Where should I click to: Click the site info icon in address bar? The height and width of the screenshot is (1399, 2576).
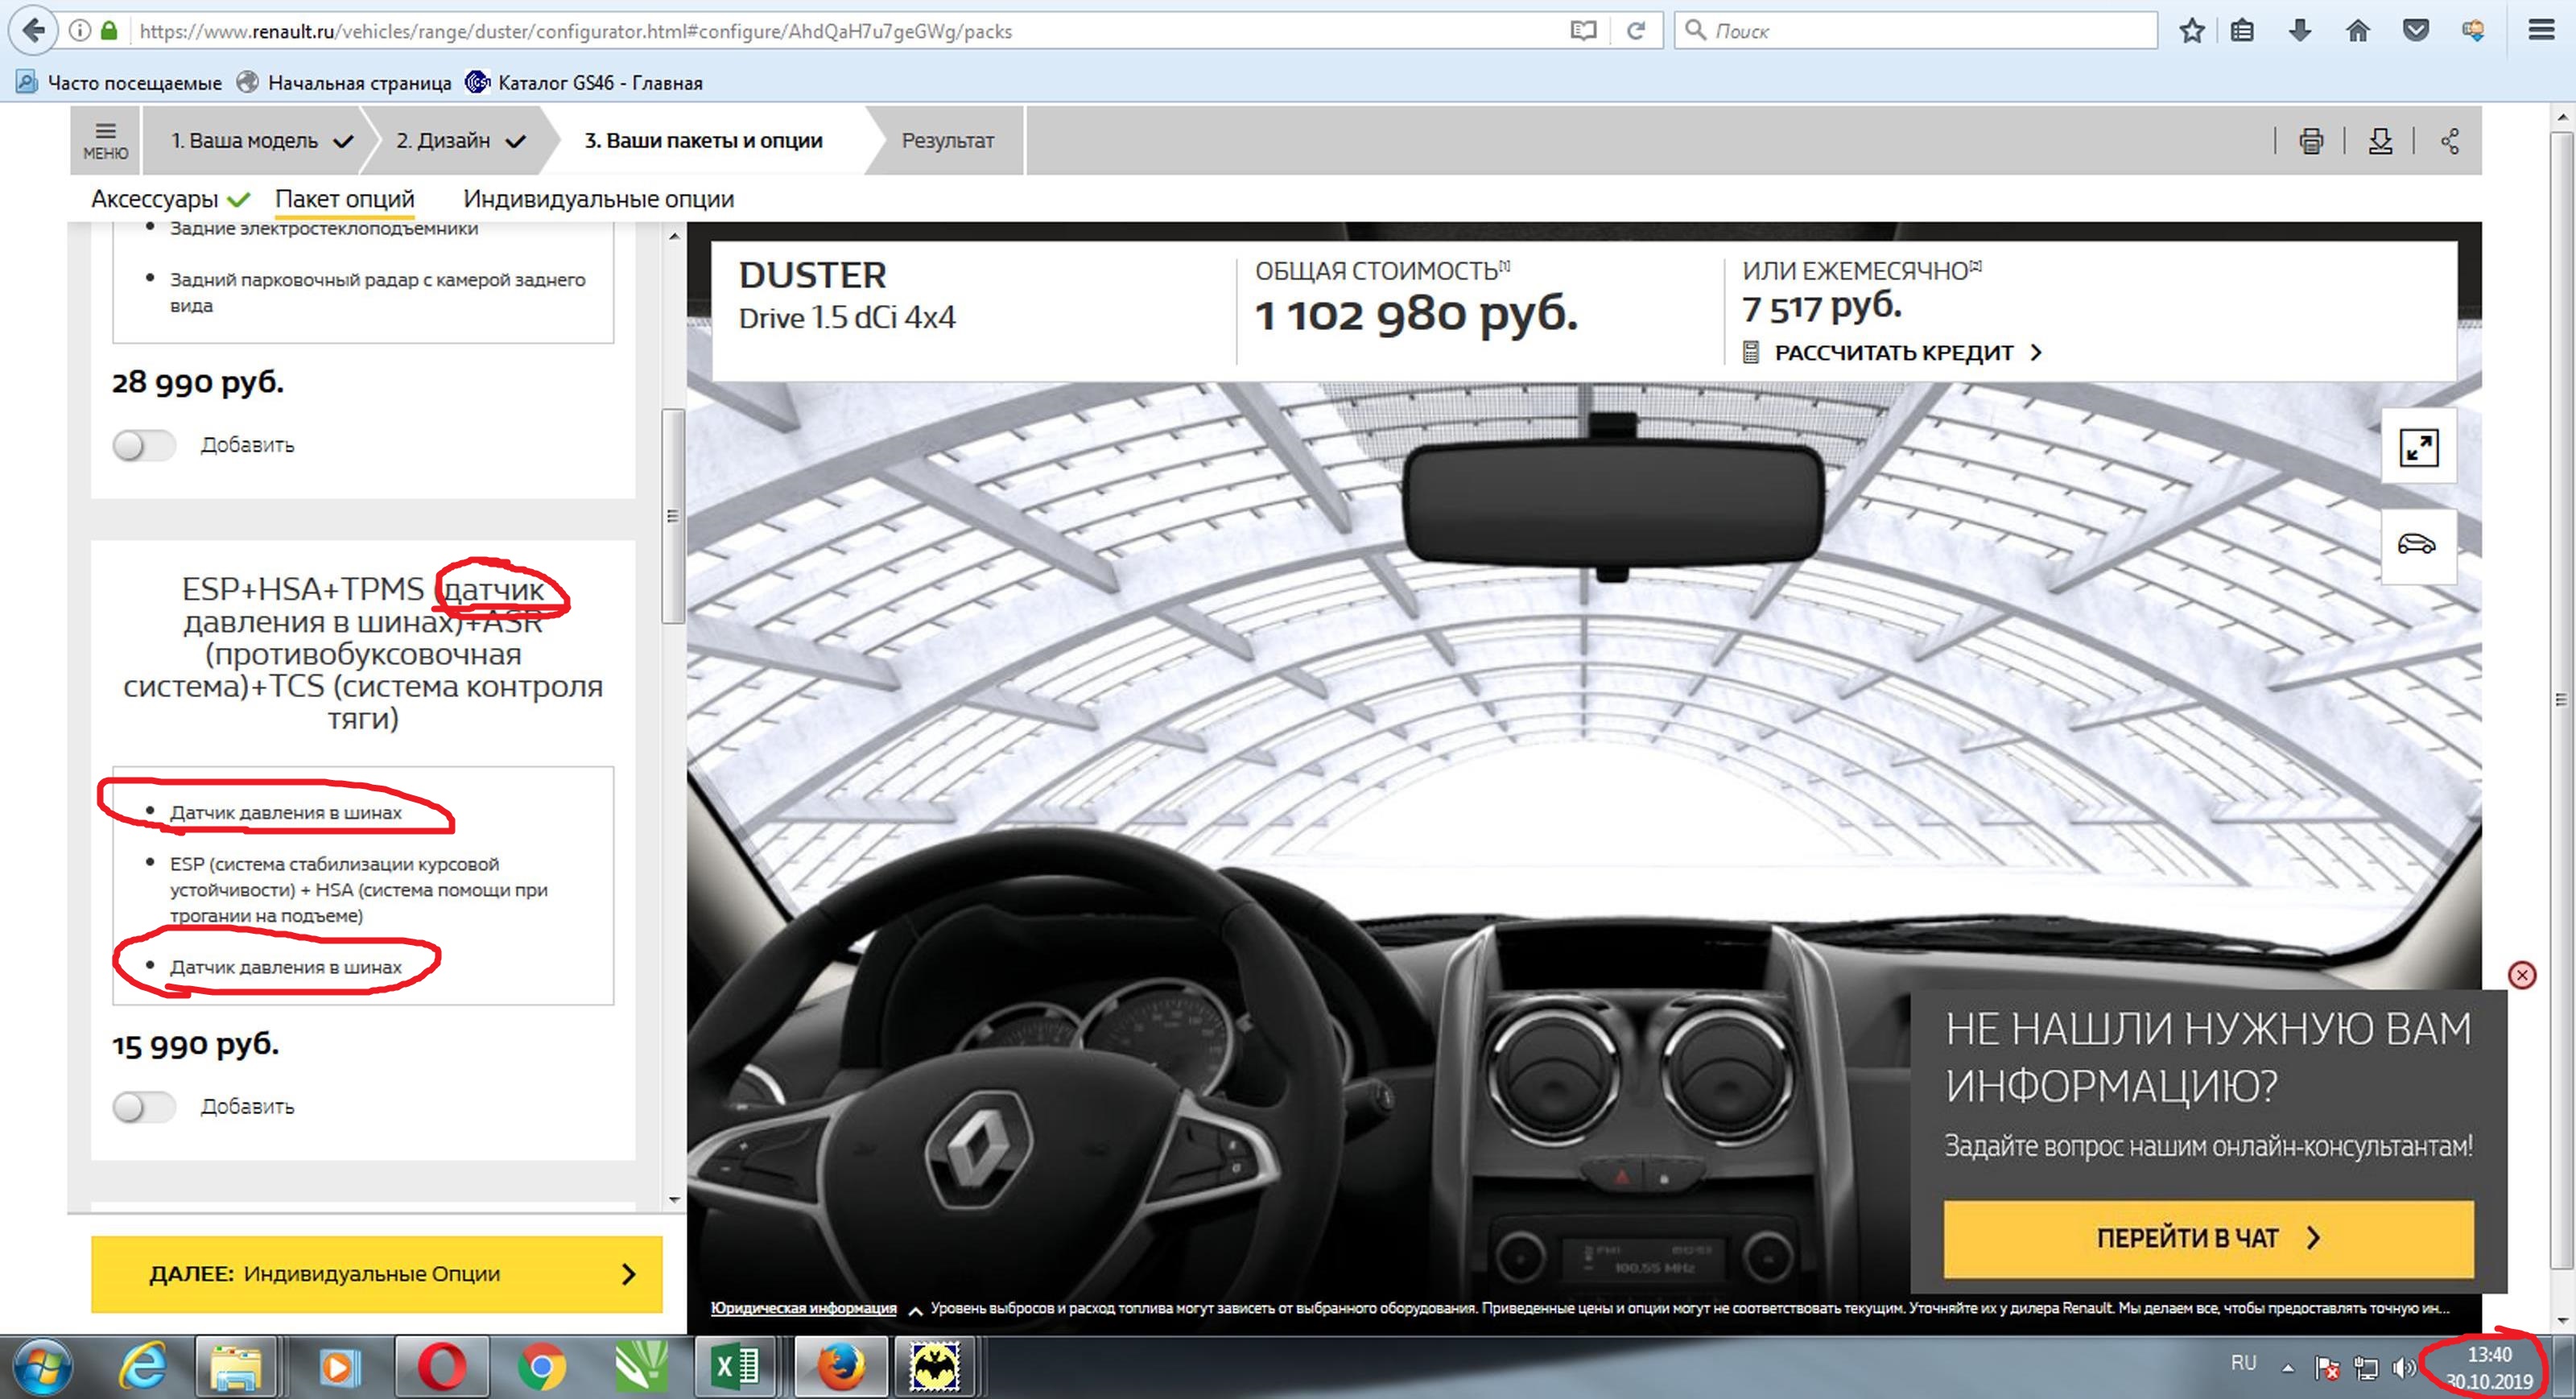(79, 31)
